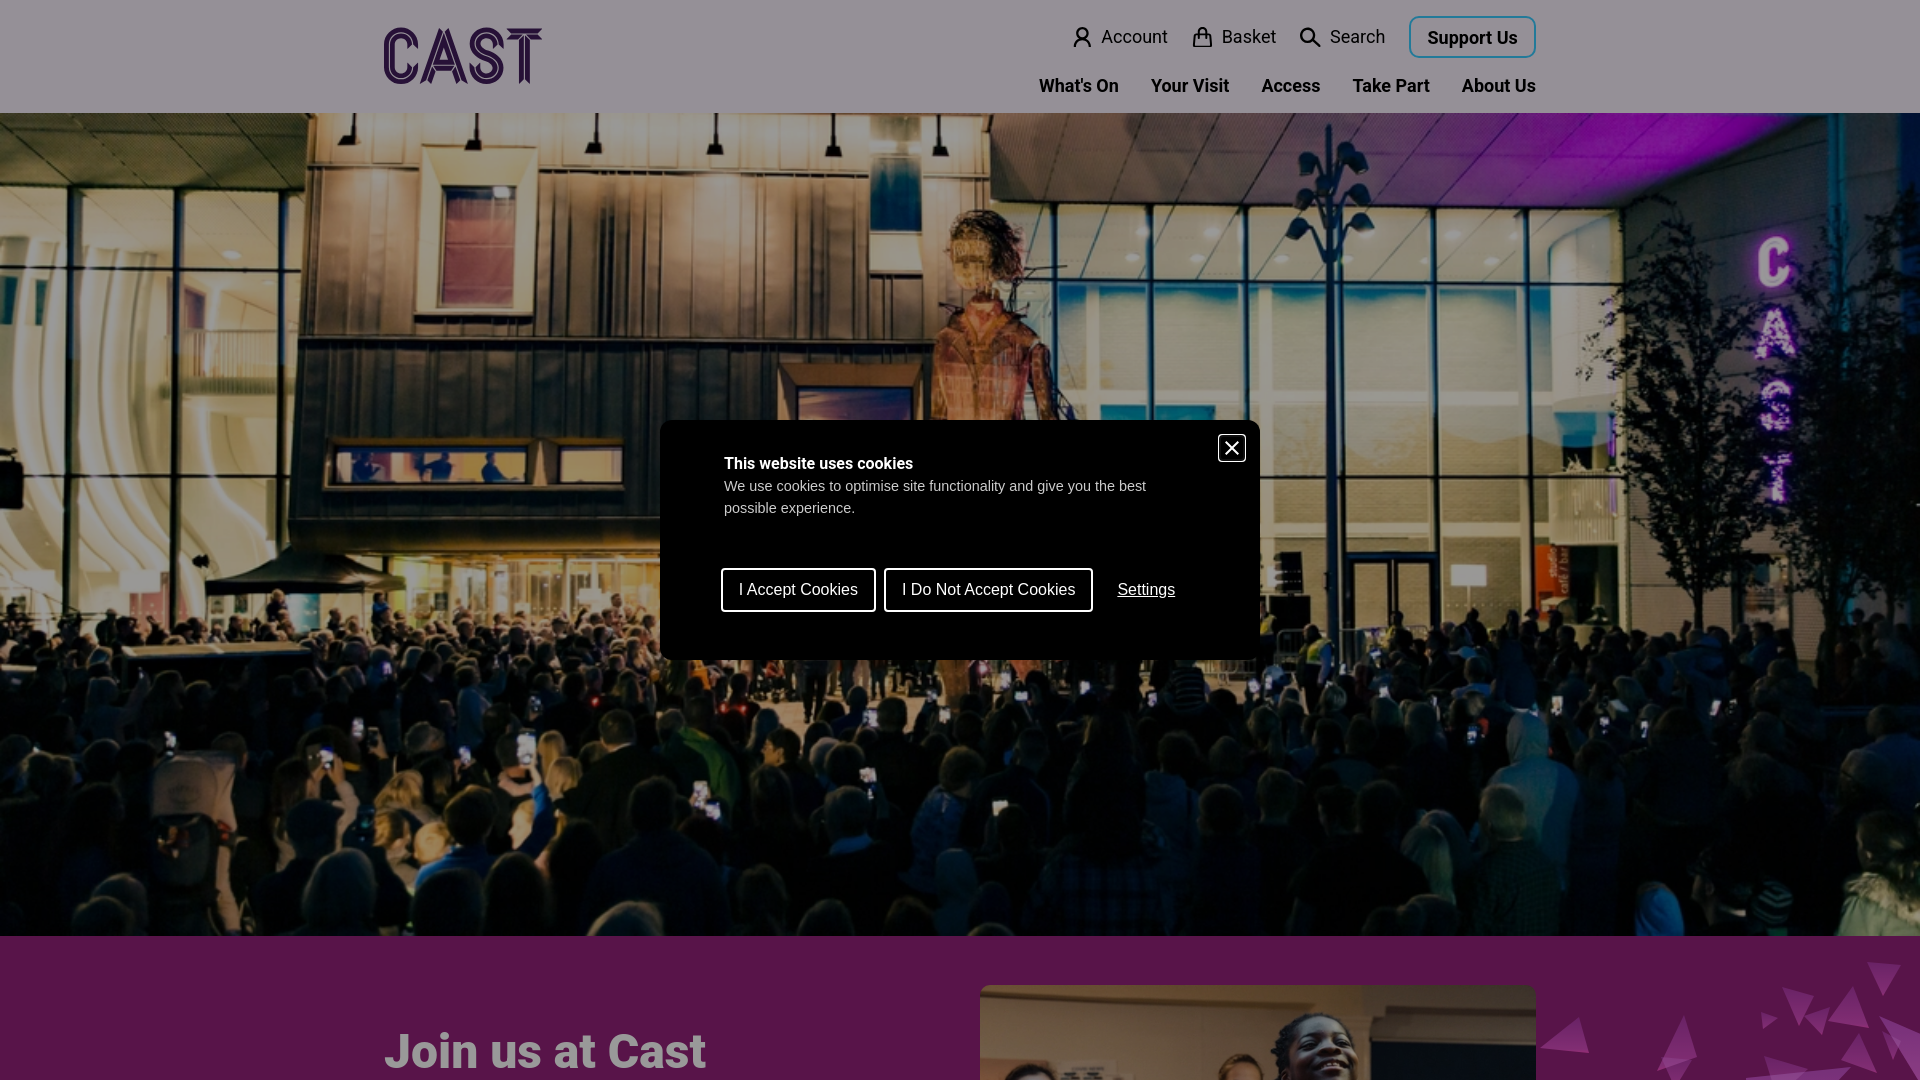Click the smiling person photo thumbnail

pyautogui.click(x=1258, y=1033)
